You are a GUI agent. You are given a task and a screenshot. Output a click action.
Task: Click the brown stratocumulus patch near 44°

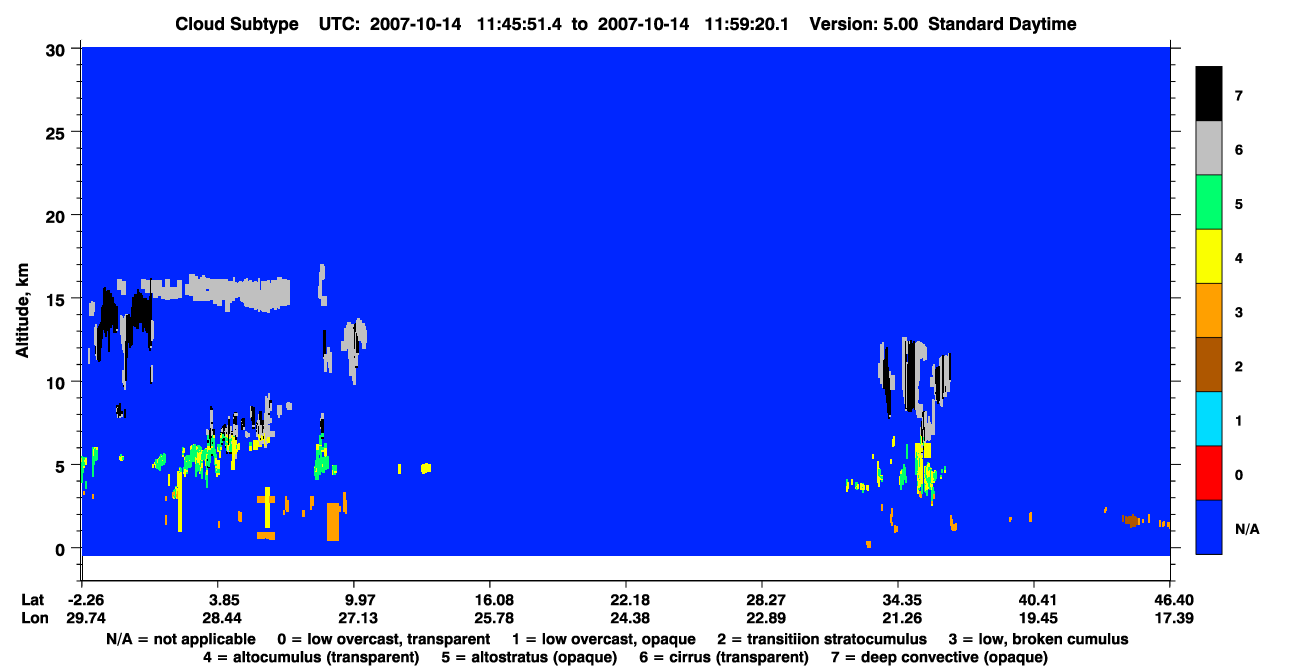(x=1131, y=520)
